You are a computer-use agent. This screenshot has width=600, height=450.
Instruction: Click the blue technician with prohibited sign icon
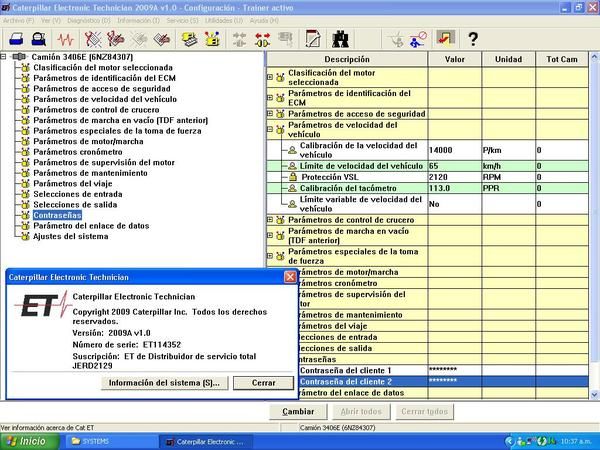click(x=418, y=39)
